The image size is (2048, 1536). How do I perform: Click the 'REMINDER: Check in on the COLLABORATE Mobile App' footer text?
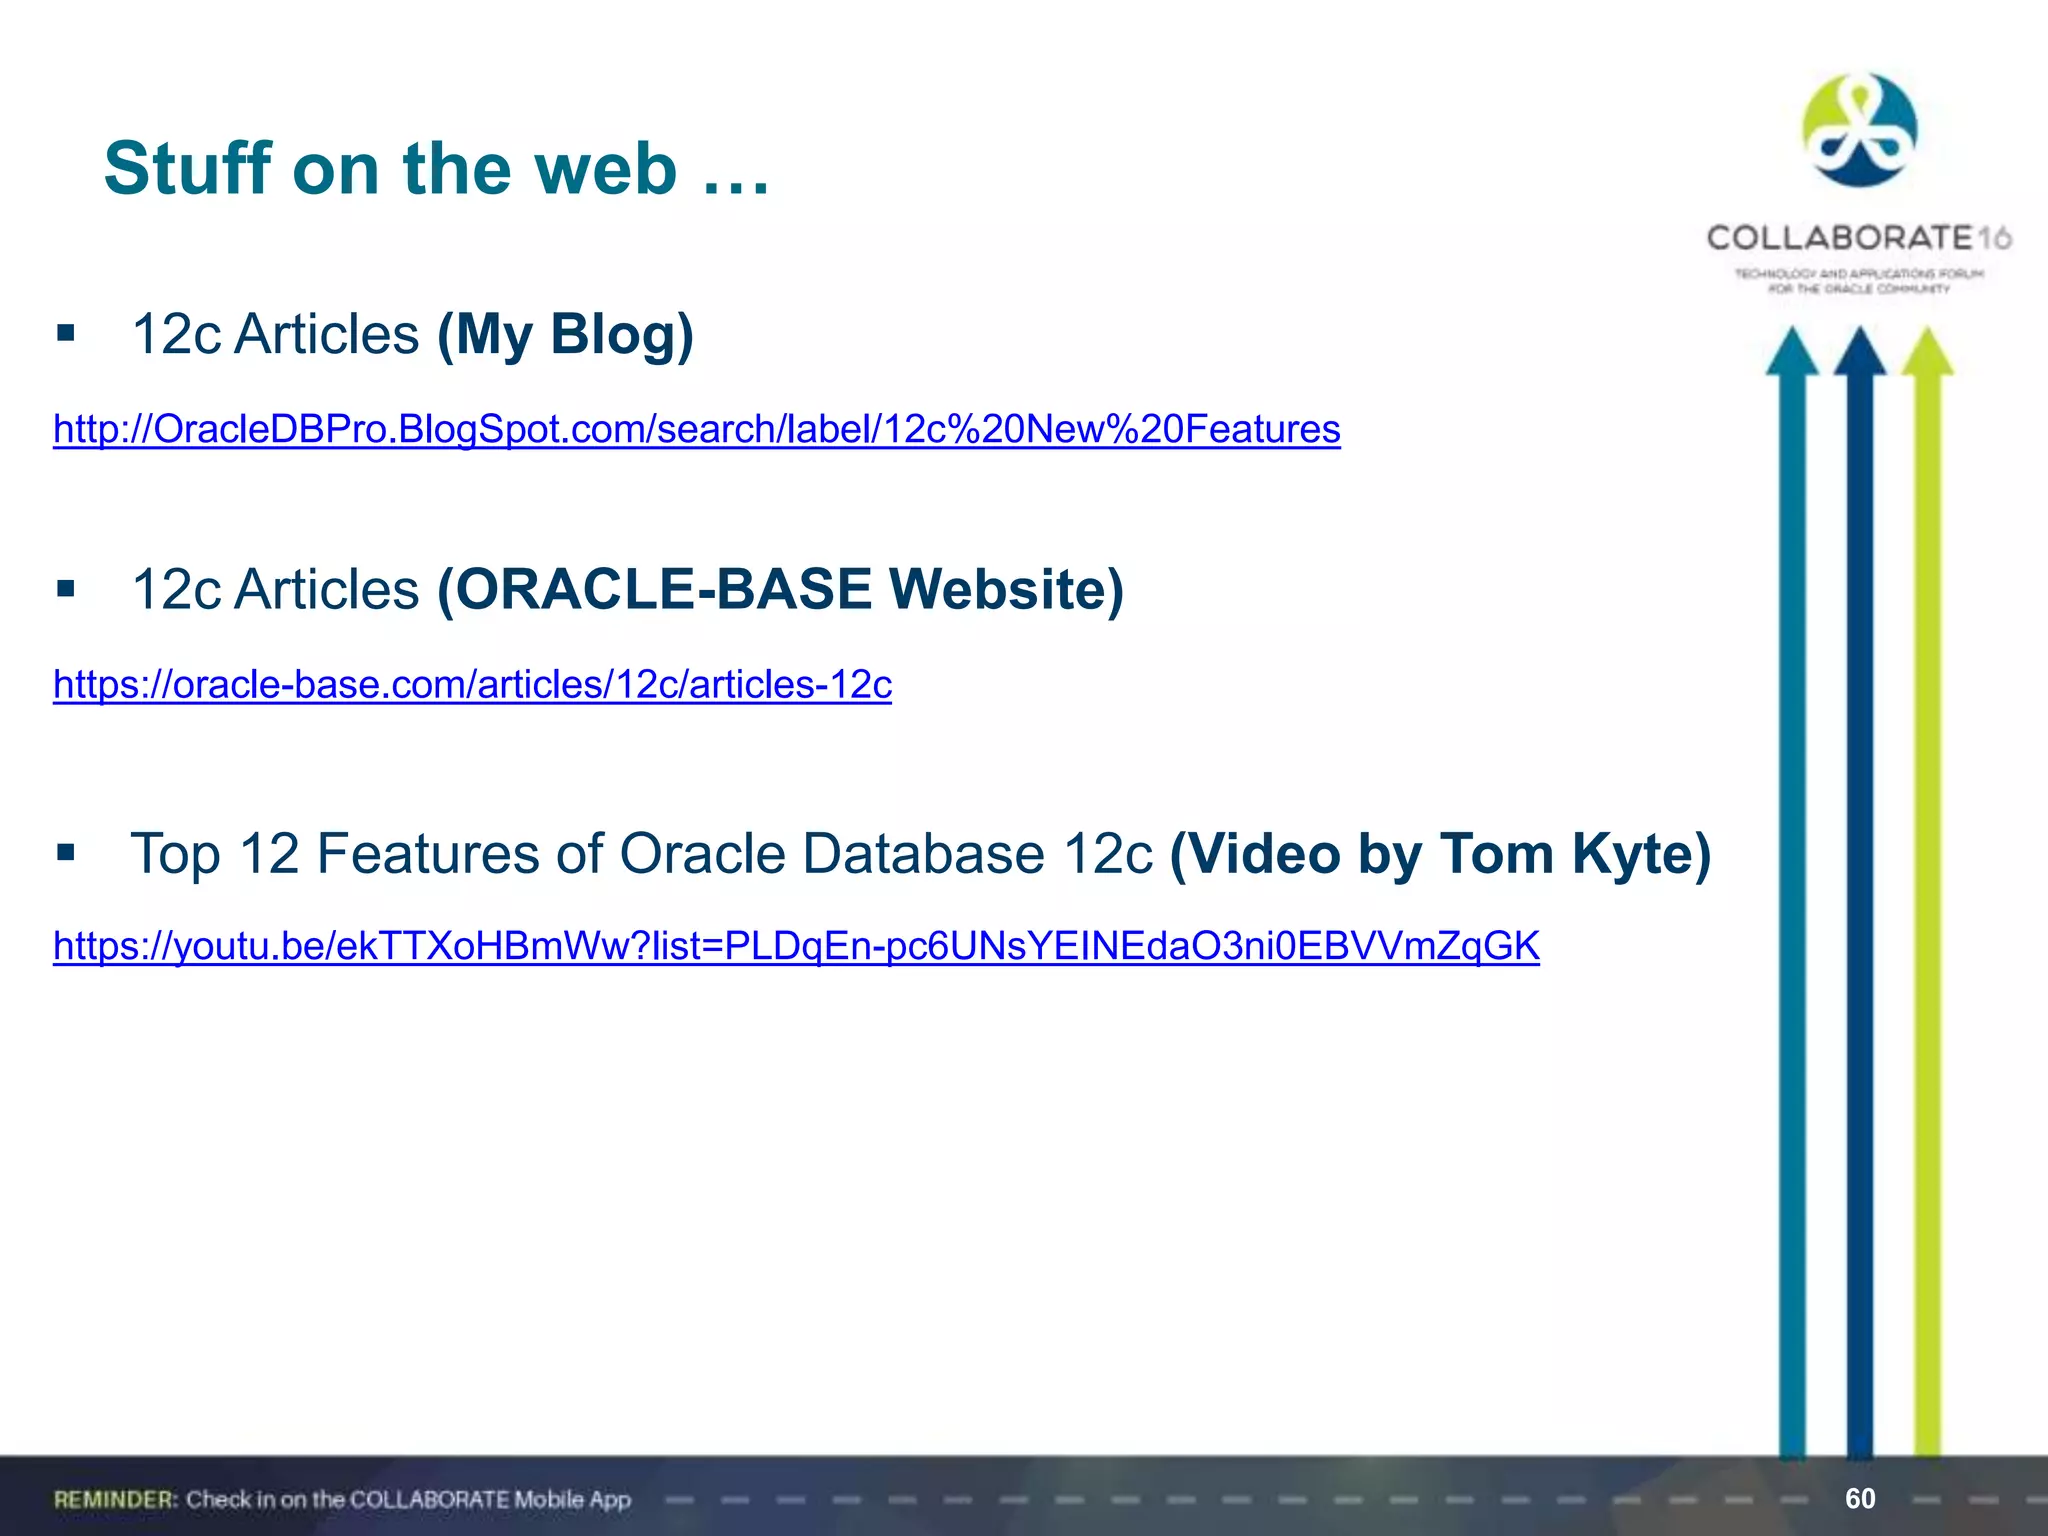coord(342,1499)
